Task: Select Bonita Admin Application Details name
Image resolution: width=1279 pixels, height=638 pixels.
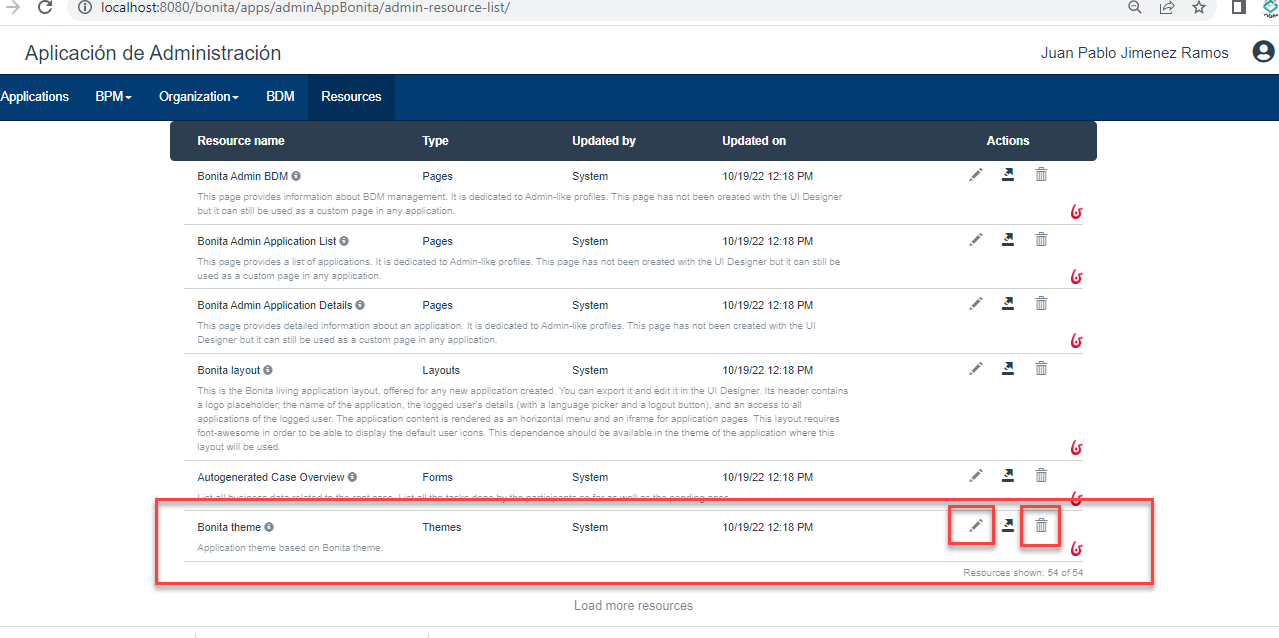Action: pyautogui.click(x=275, y=305)
